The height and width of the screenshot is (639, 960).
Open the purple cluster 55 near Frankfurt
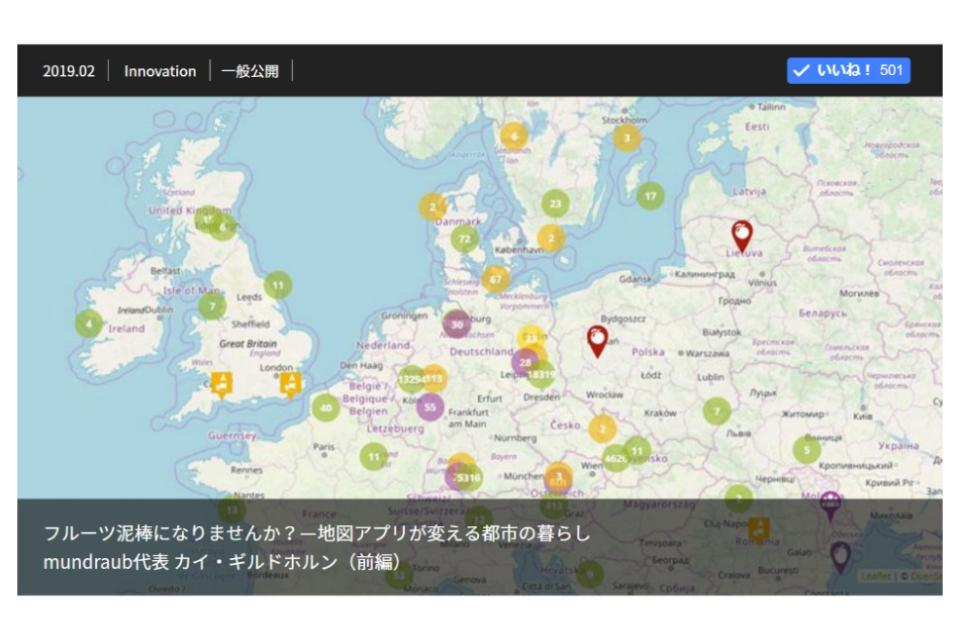pos(430,407)
